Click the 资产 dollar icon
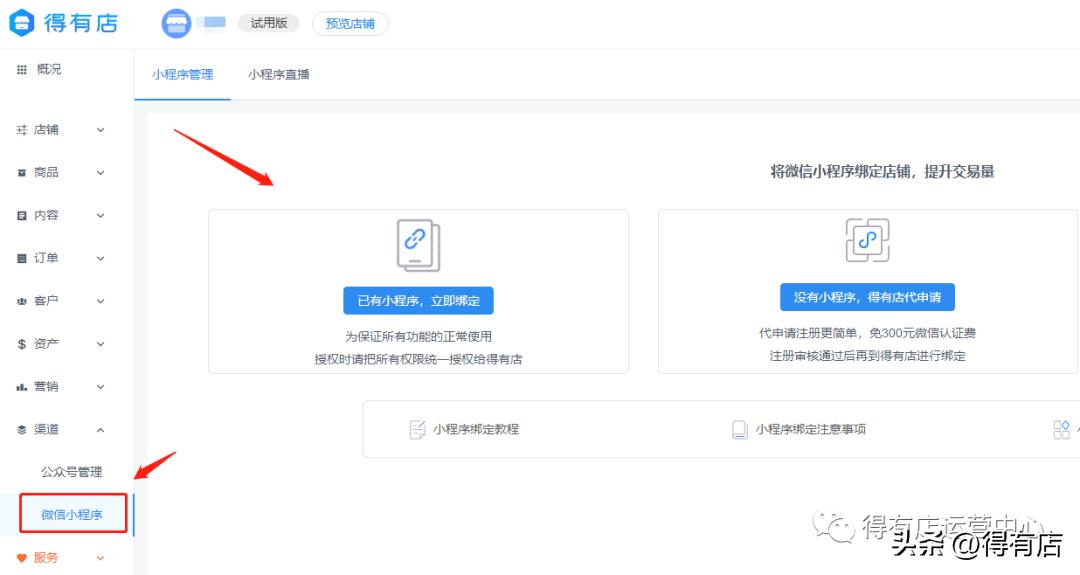 21,344
